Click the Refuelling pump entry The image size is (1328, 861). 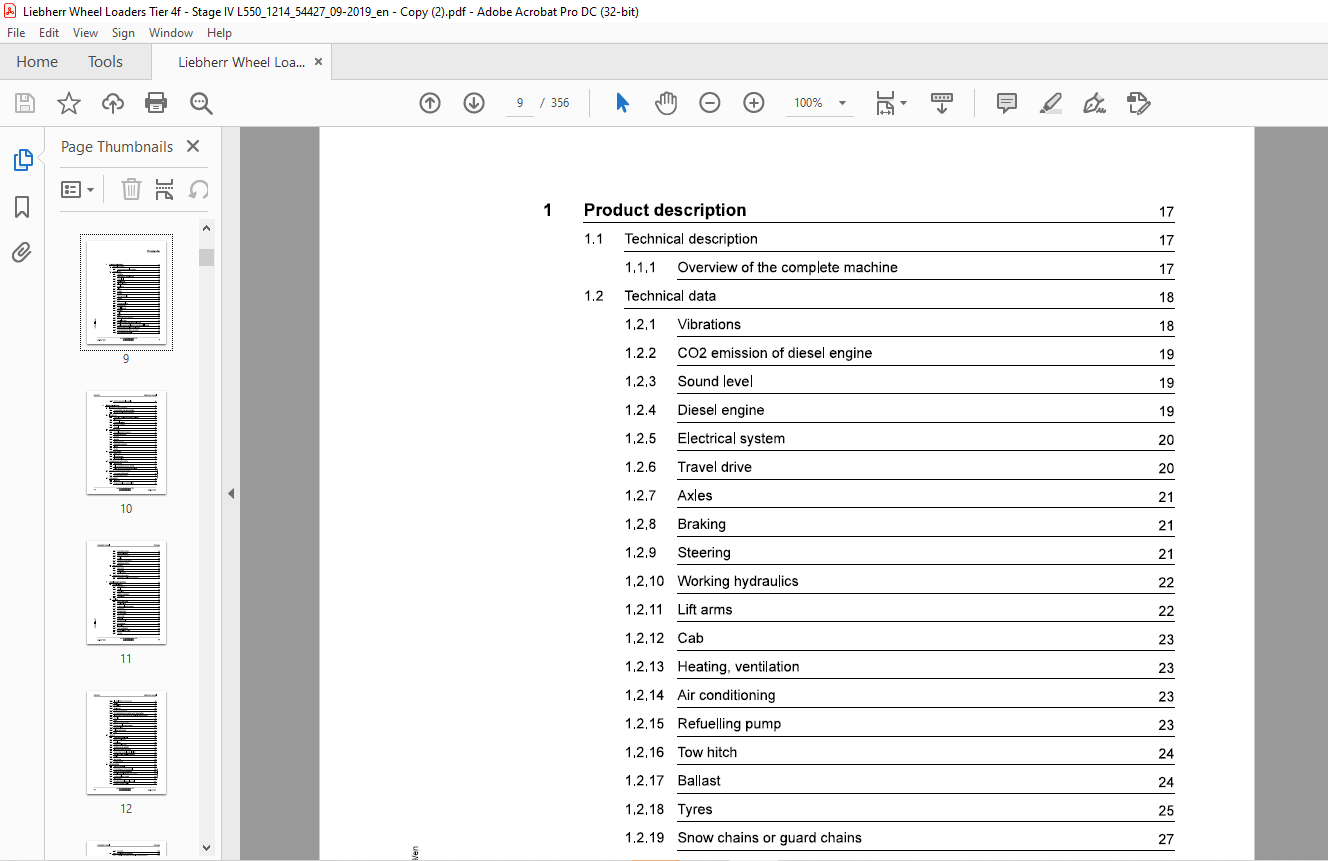tap(729, 724)
